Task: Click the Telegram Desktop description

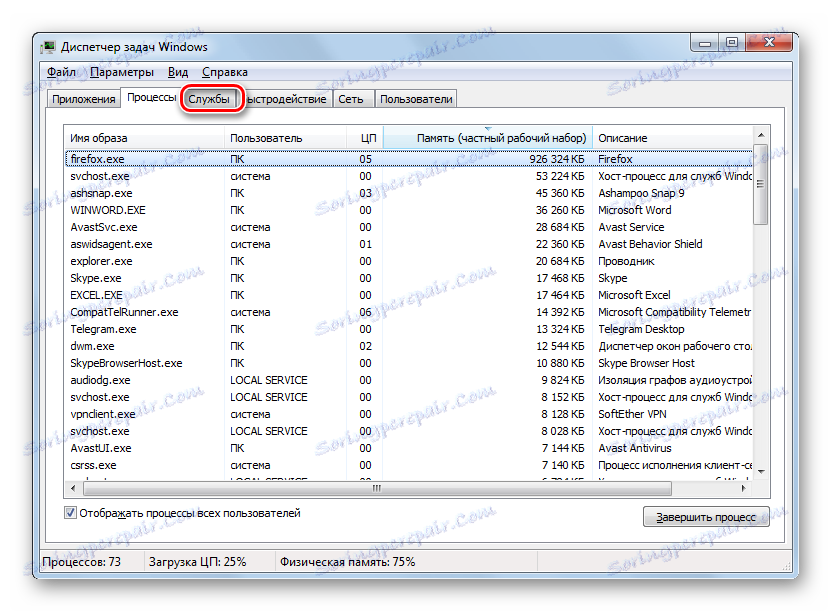Action: [x=641, y=329]
